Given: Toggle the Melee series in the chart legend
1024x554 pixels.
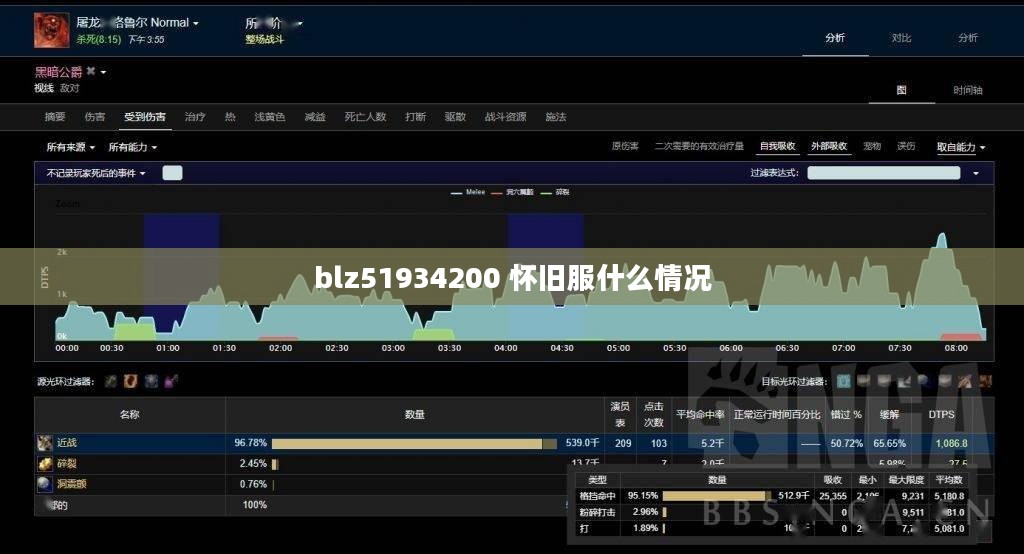Looking at the screenshot, I should (x=468, y=192).
